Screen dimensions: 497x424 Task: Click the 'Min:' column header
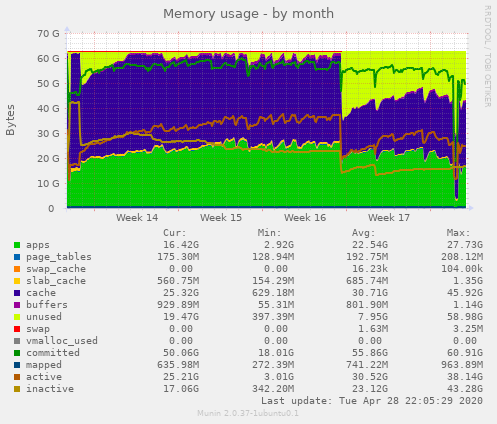click(270, 233)
